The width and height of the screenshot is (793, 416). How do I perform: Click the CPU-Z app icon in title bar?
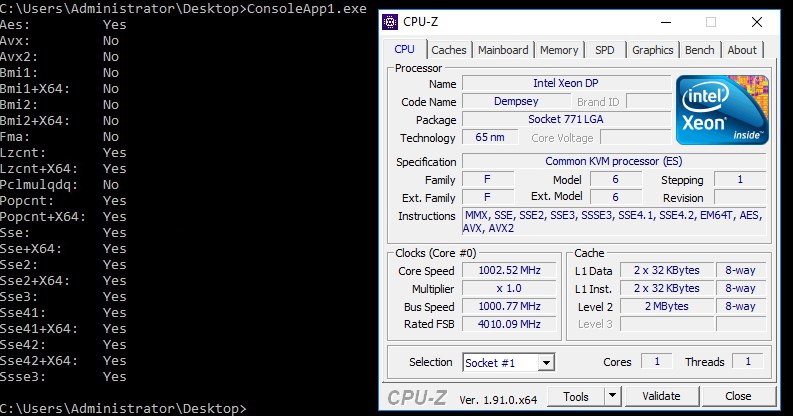pos(389,22)
